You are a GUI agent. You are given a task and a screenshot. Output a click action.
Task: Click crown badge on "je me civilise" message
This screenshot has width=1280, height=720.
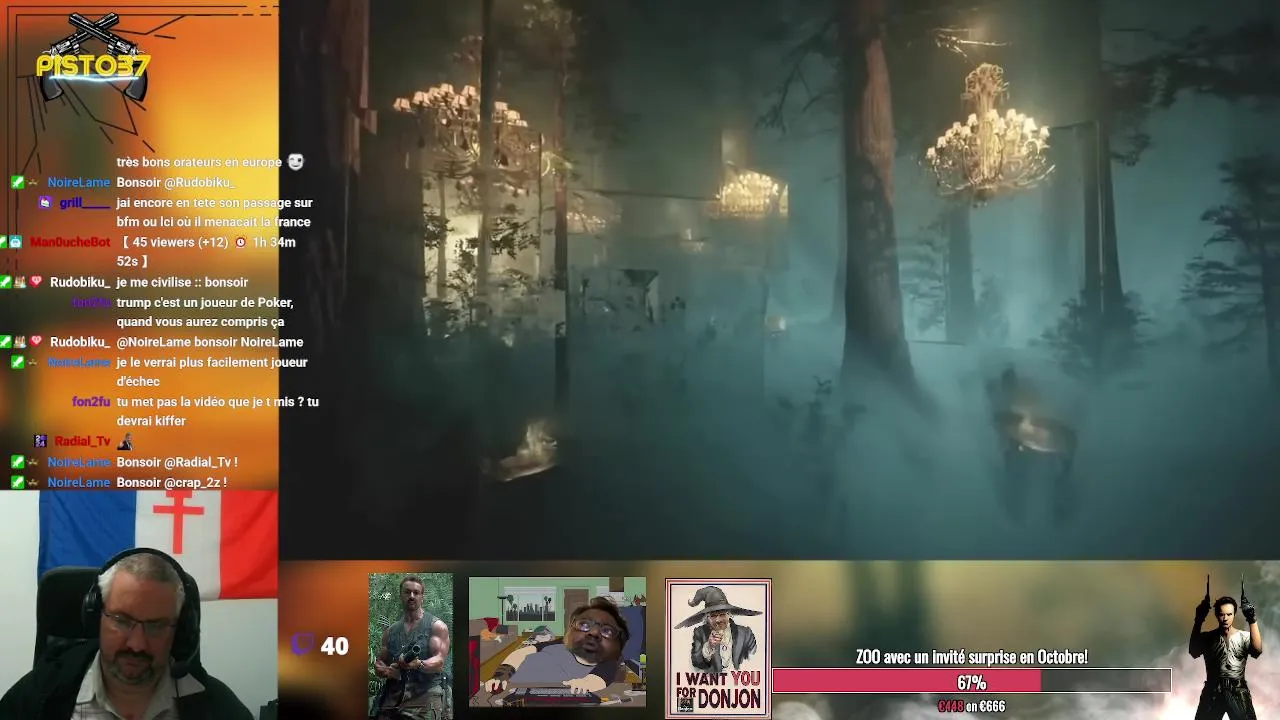click(20, 282)
